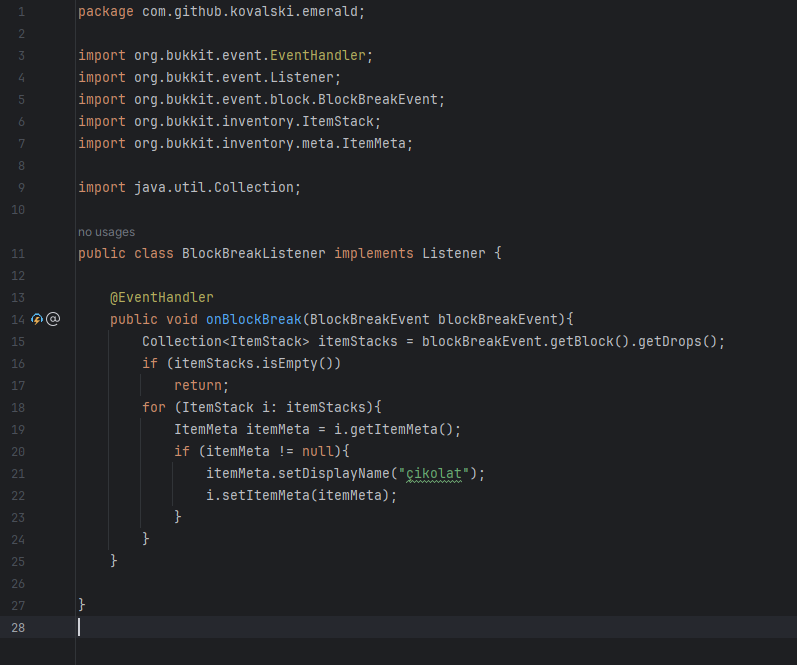Click the itemStacks variable declaration on line 15

[x=358, y=341]
